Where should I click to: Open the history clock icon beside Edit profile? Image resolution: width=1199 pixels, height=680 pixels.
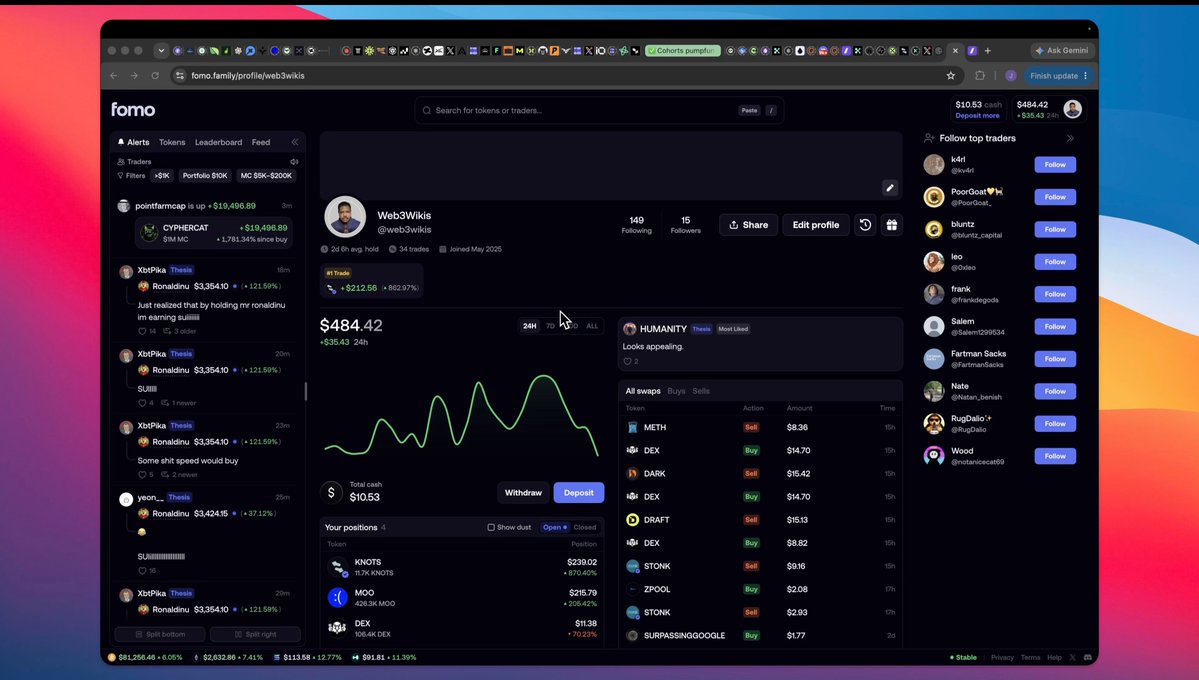pyautogui.click(x=865, y=225)
